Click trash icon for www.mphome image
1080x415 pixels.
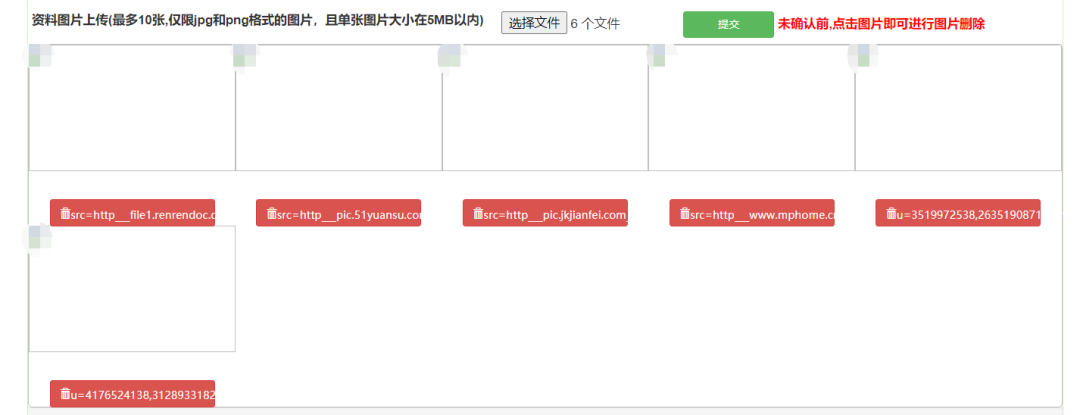[685, 214]
